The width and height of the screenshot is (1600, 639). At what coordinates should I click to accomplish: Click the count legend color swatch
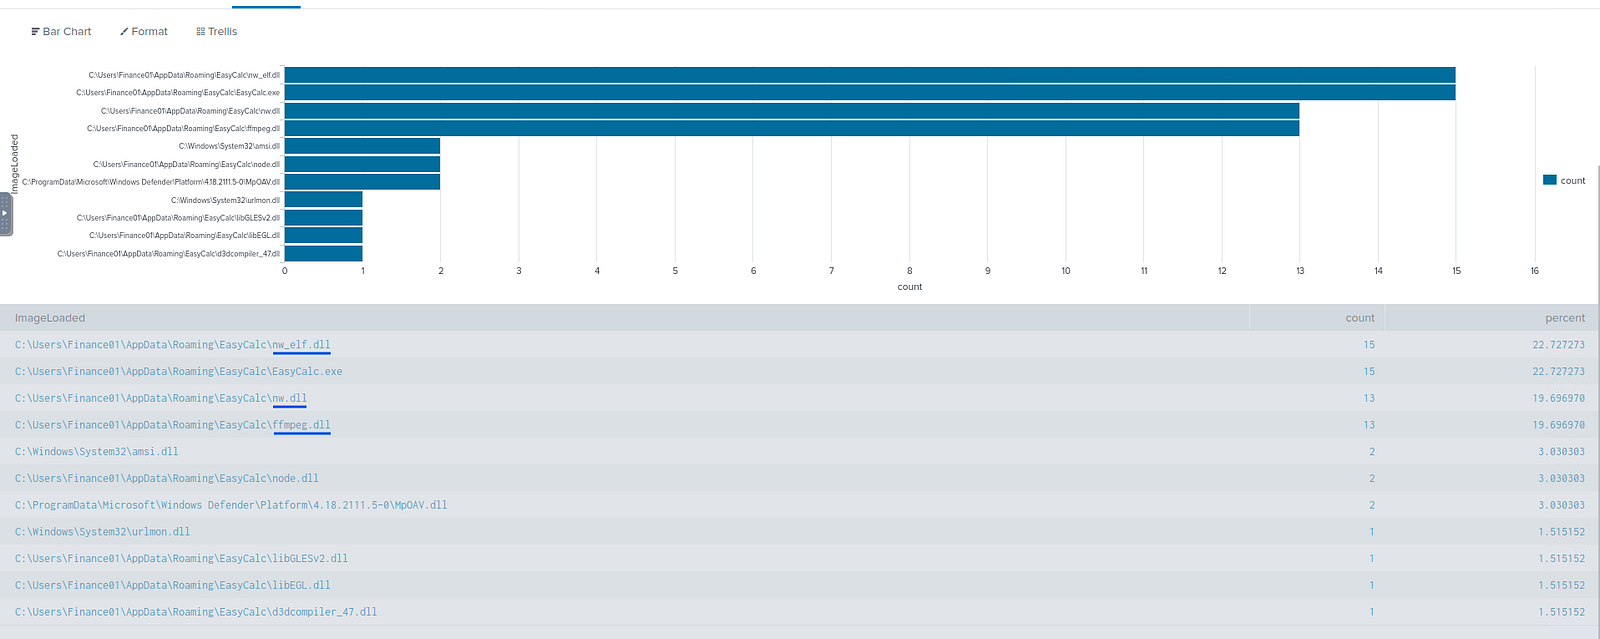click(1549, 180)
